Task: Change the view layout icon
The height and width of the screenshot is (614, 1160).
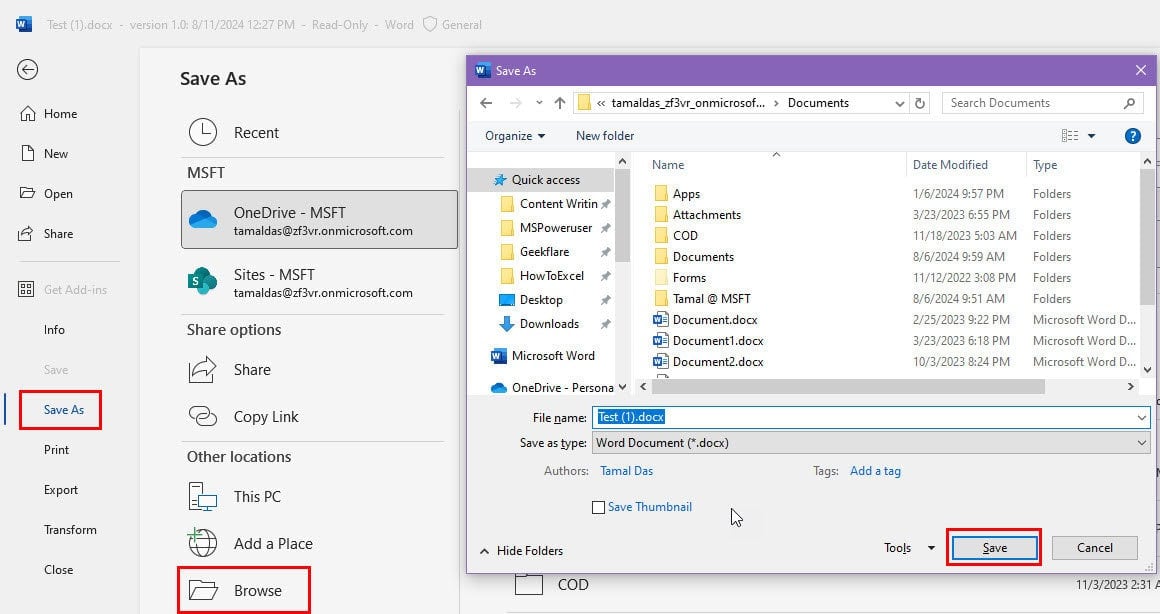Action: coord(1070,135)
